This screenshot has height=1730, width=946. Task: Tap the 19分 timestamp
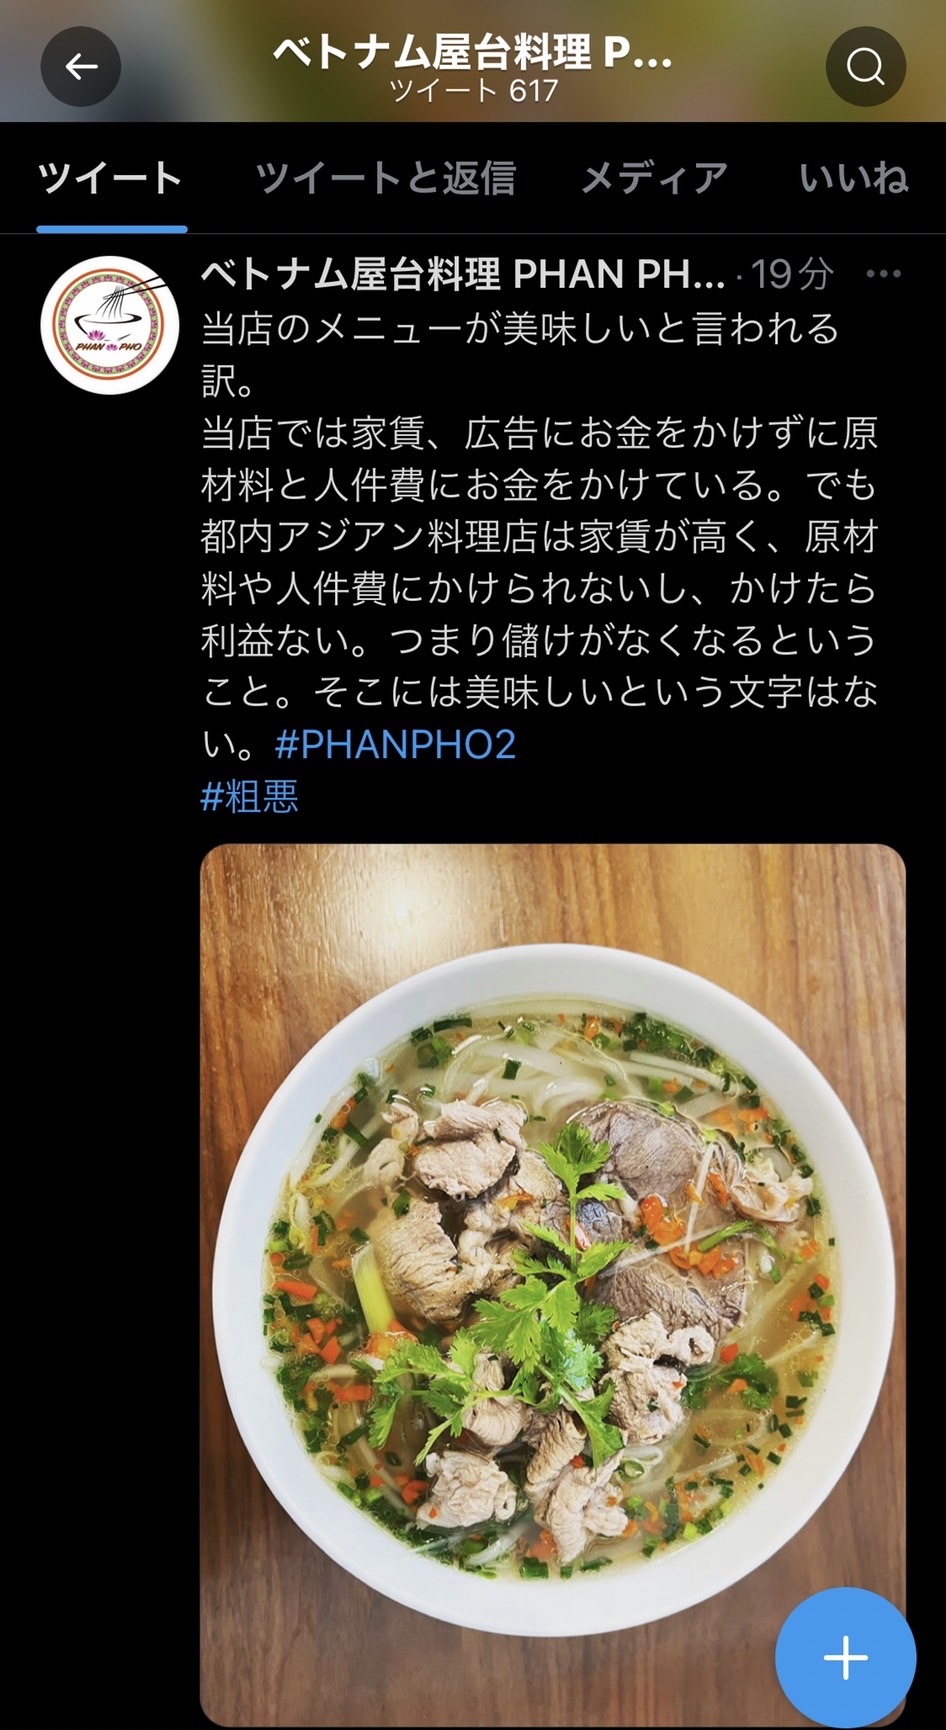point(792,274)
